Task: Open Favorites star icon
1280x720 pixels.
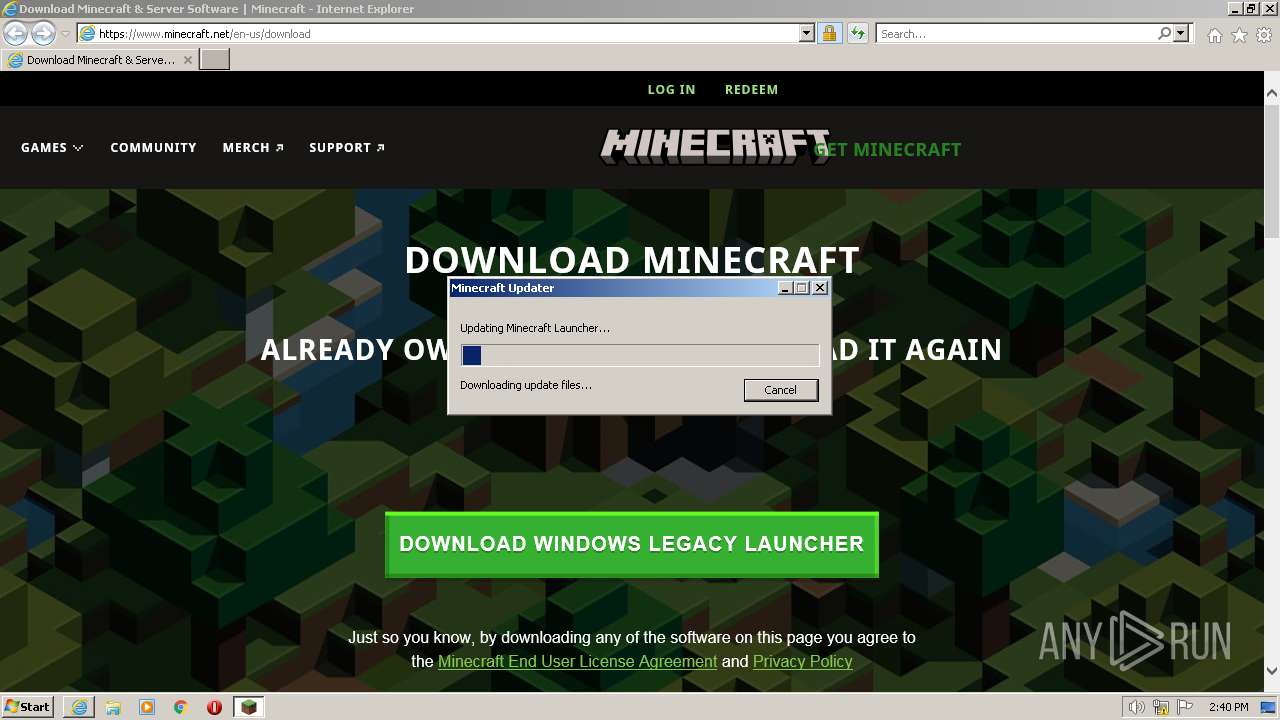Action: tap(1239, 35)
